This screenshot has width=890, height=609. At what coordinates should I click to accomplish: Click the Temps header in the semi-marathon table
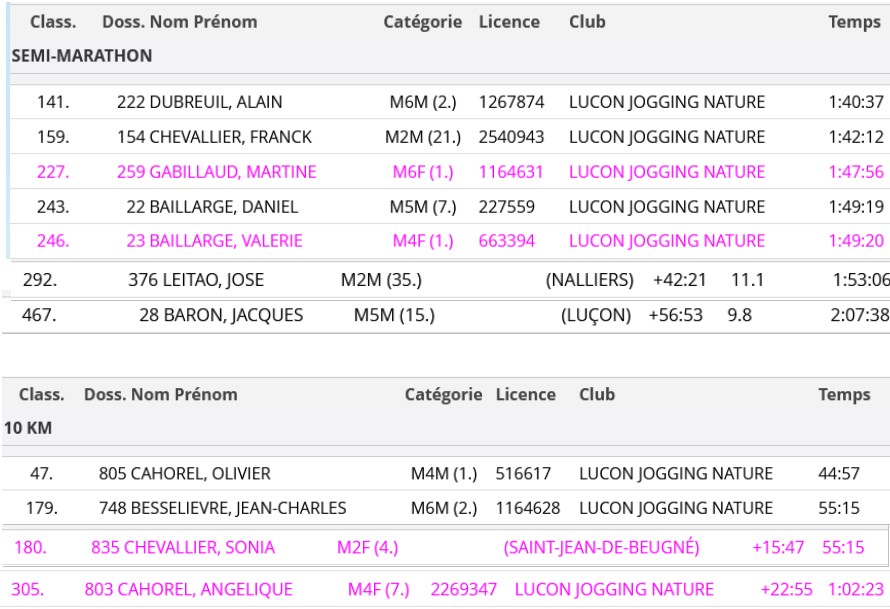[x=854, y=22]
